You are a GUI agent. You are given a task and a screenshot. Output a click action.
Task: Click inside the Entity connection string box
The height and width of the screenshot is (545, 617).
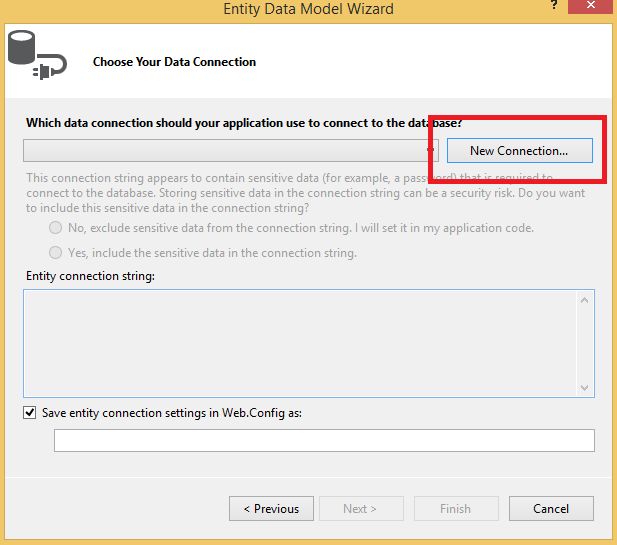[x=300, y=342]
